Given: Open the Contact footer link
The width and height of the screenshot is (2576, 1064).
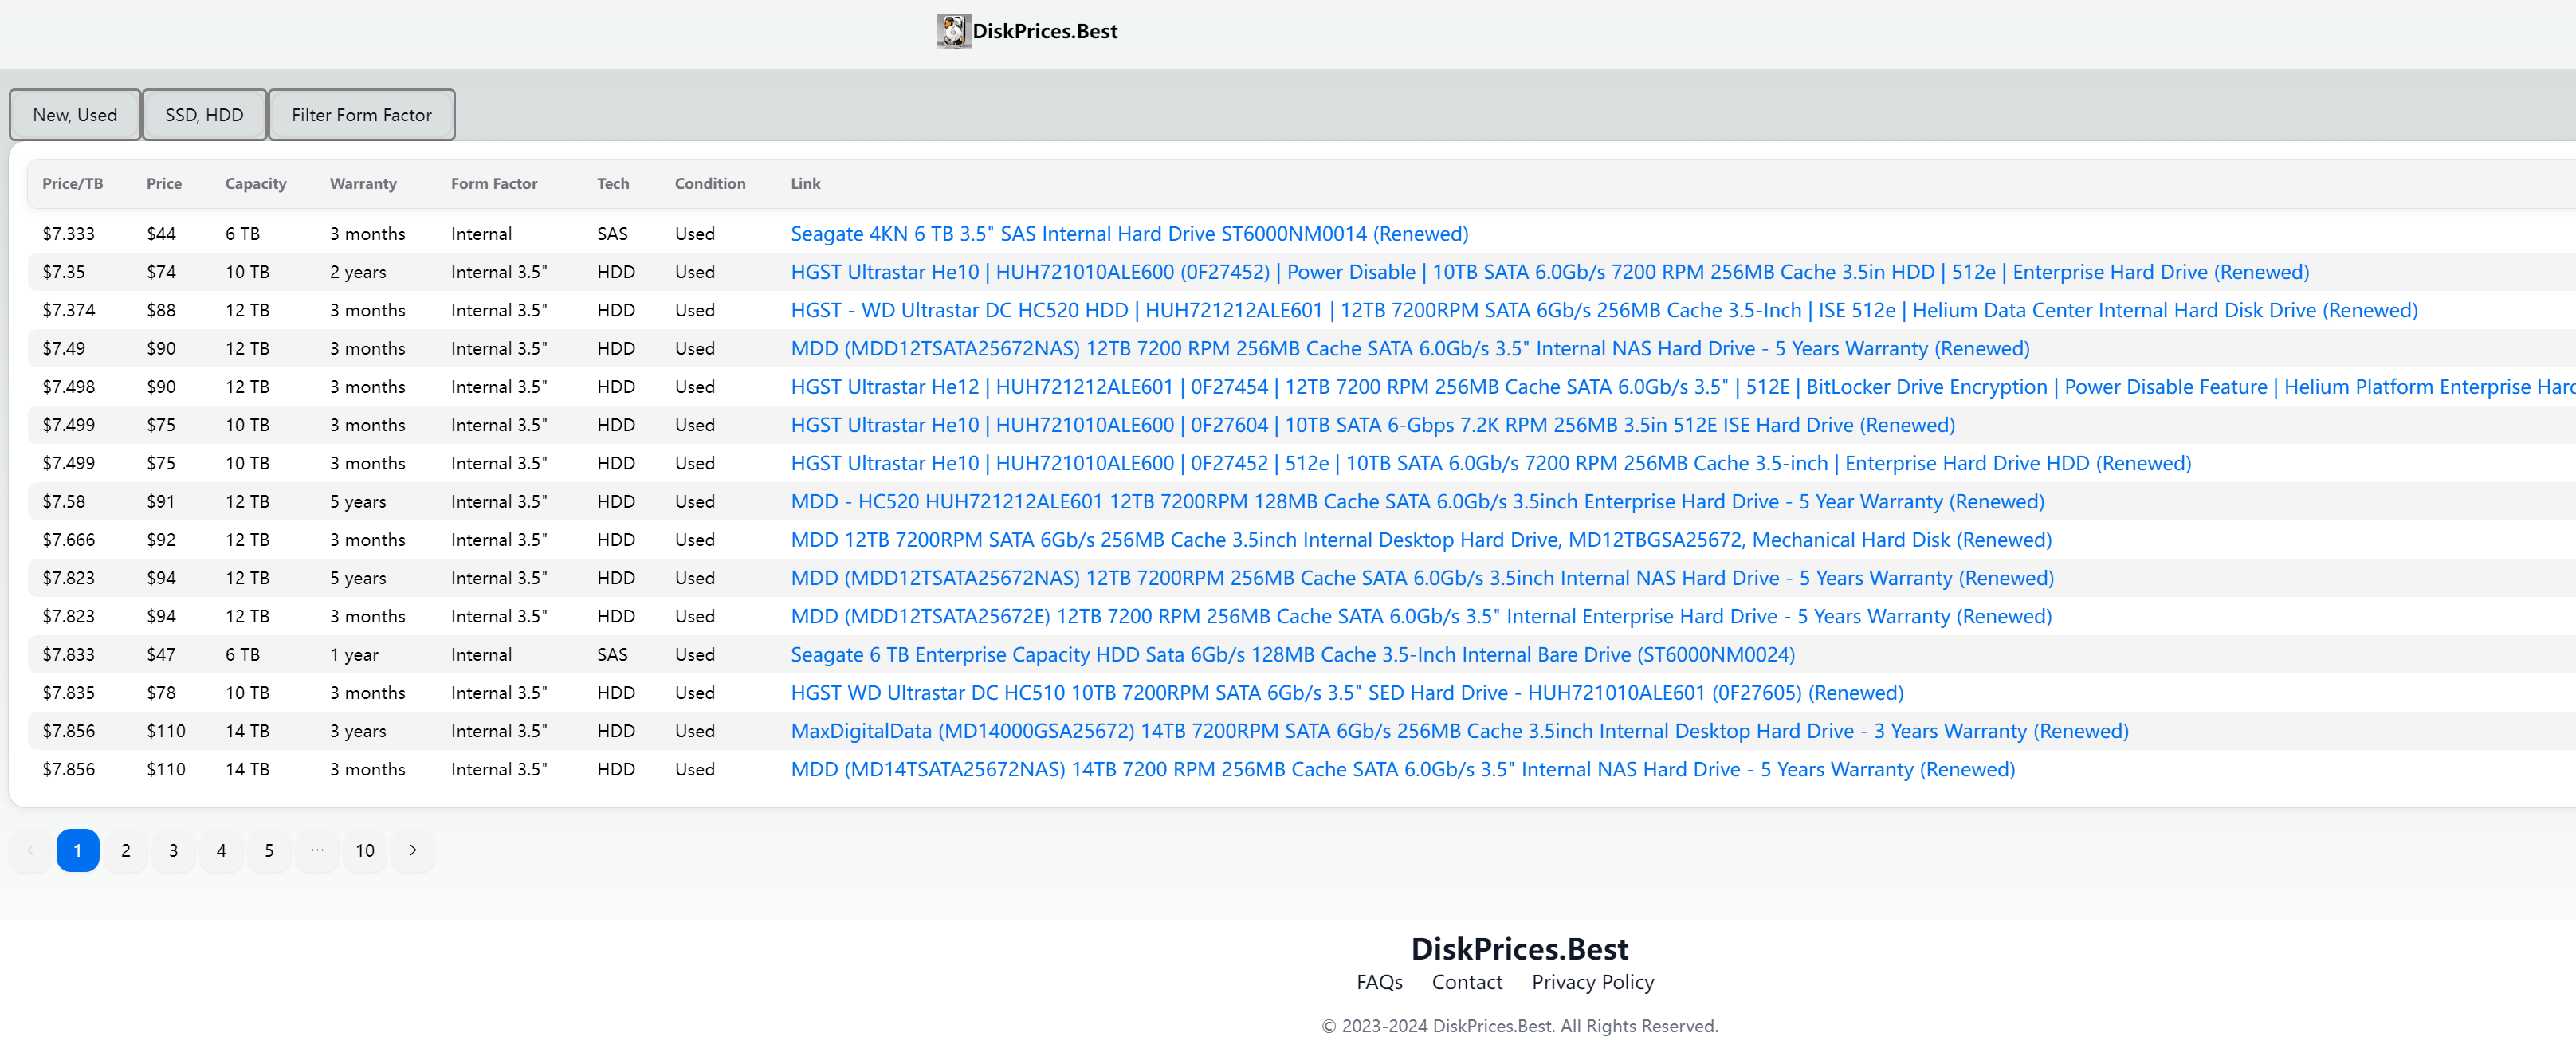Looking at the screenshot, I should 1467,982.
